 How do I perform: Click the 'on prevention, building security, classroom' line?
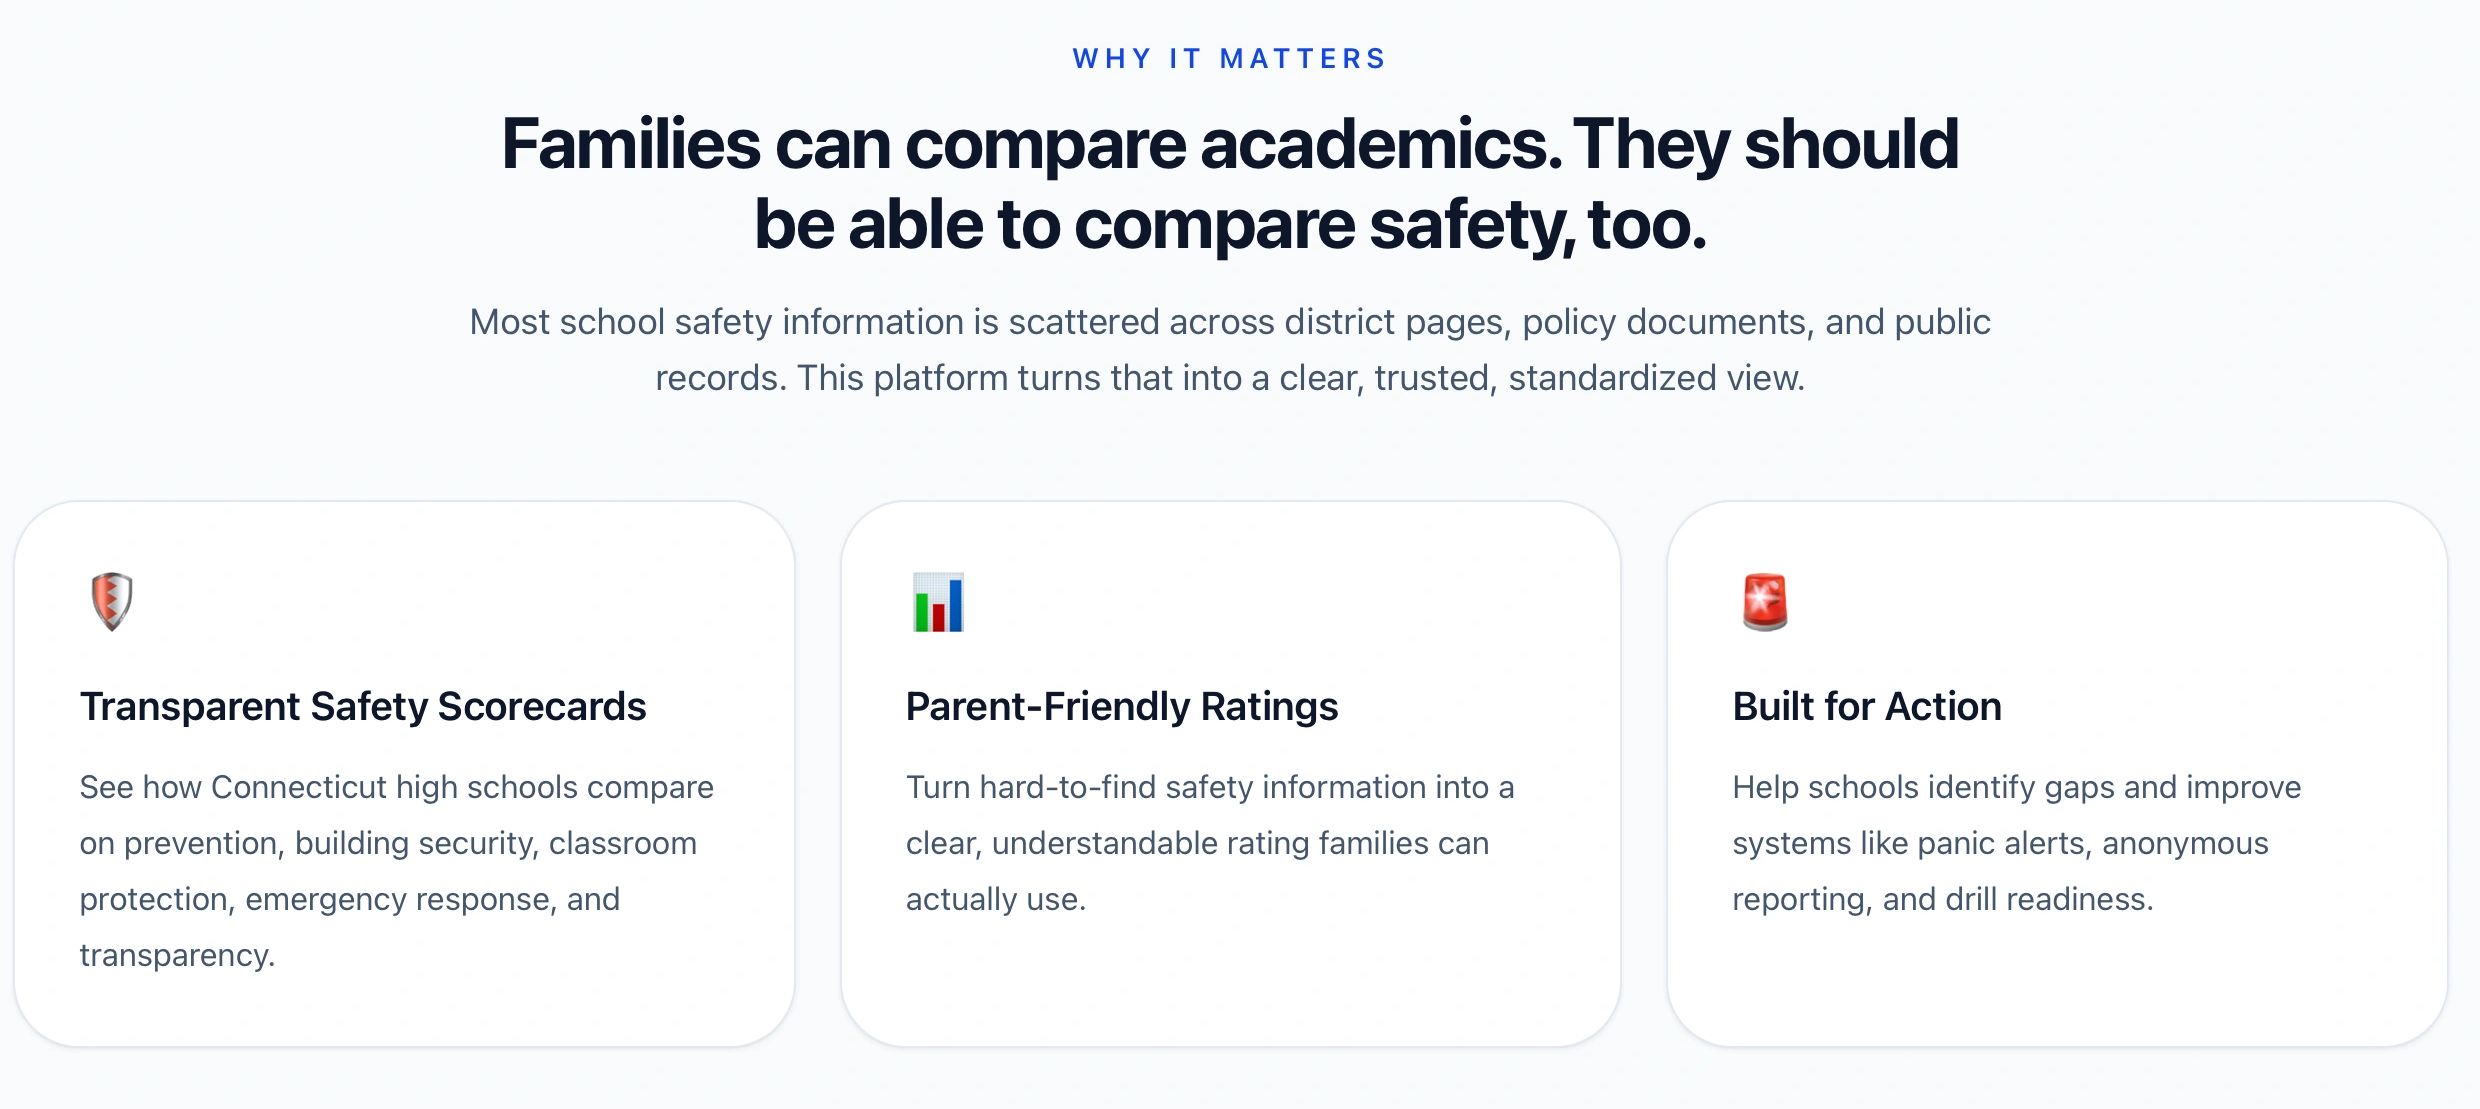(388, 843)
